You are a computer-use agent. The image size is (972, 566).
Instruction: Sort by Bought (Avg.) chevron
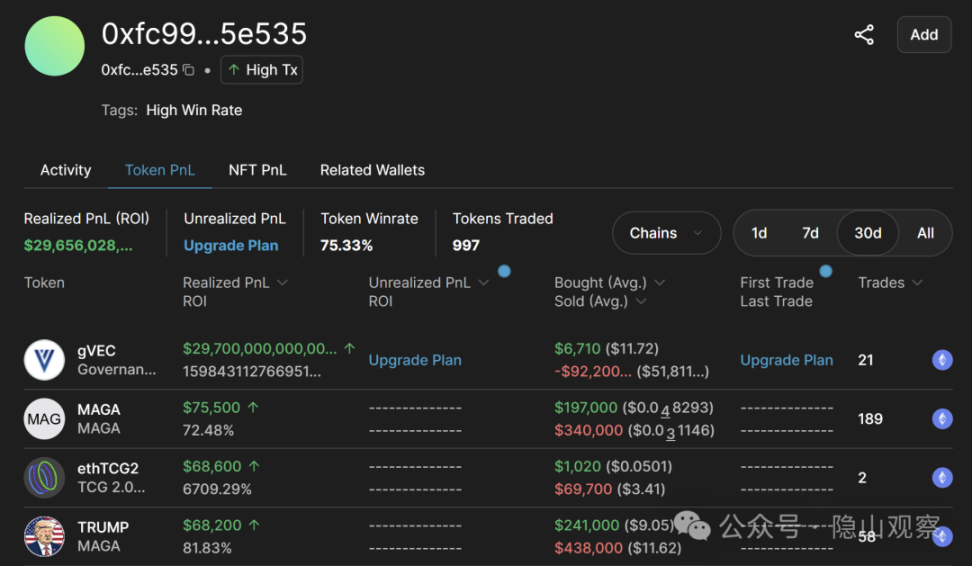coord(660,283)
